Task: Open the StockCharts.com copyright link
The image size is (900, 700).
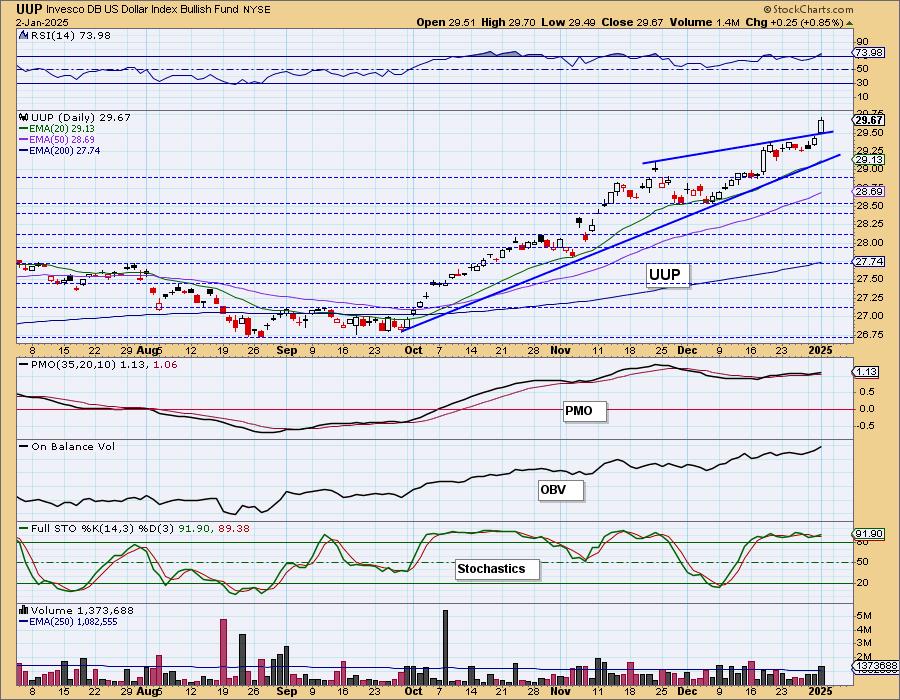Action: pos(808,9)
